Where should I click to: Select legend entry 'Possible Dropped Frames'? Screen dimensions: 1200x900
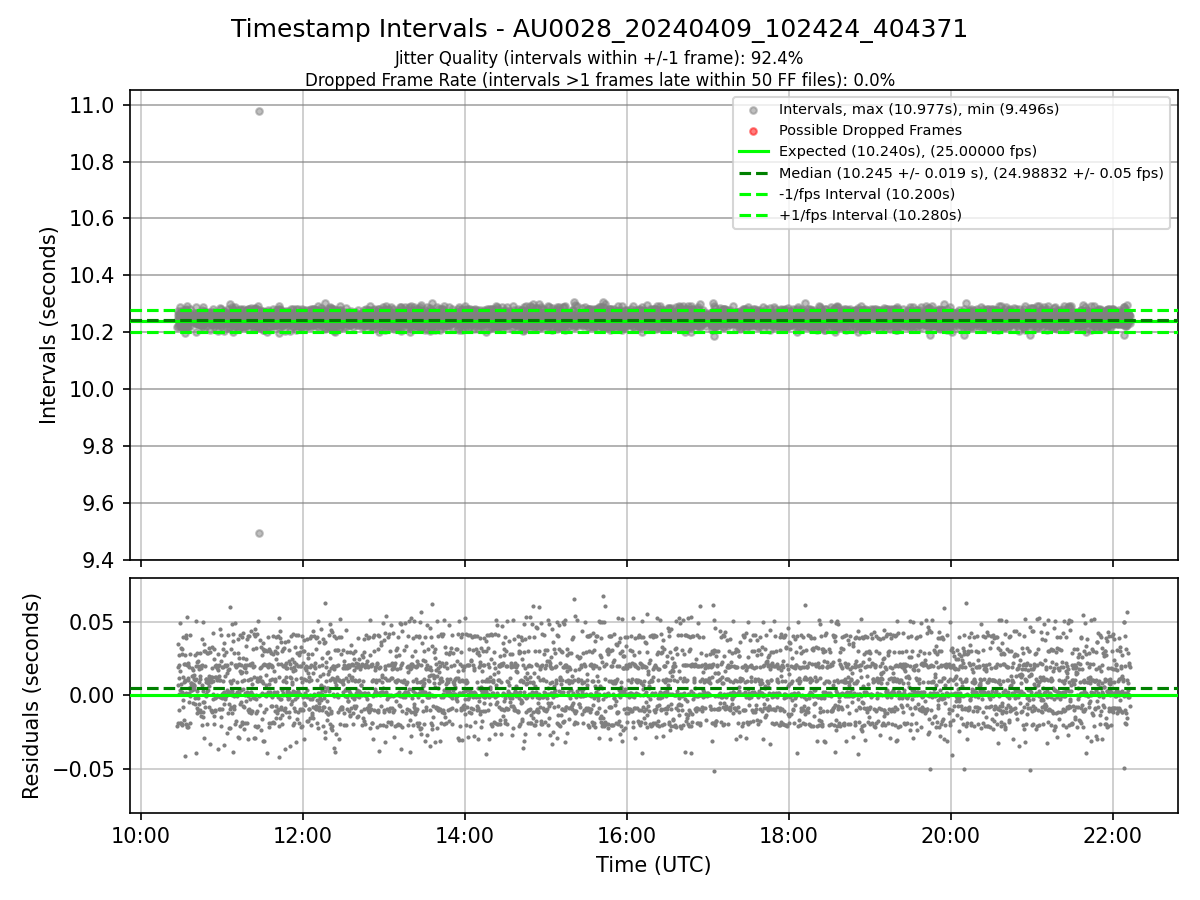(870, 130)
